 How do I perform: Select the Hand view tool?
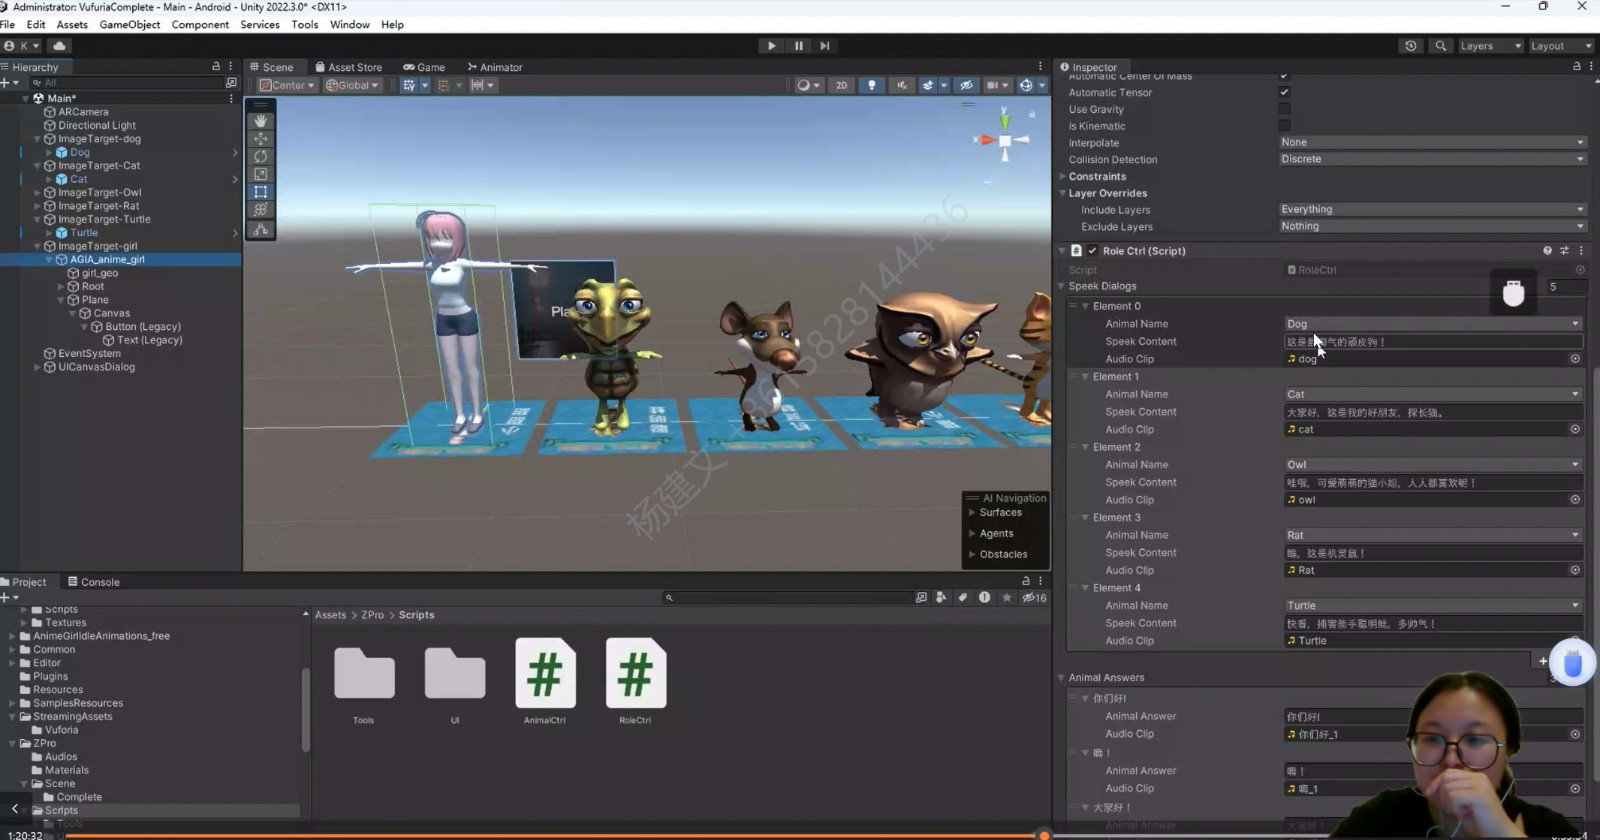261,120
